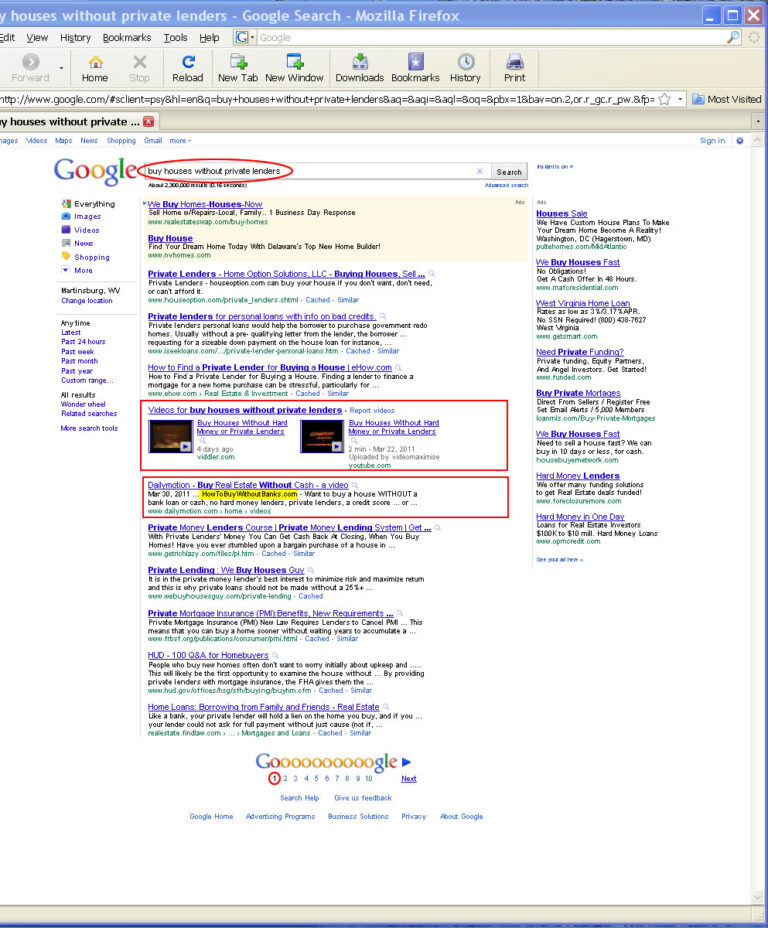The height and width of the screenshot is (928, 768).
Task: Toggle the 'Instant is on' dropdown
Action: coord(554,167)
